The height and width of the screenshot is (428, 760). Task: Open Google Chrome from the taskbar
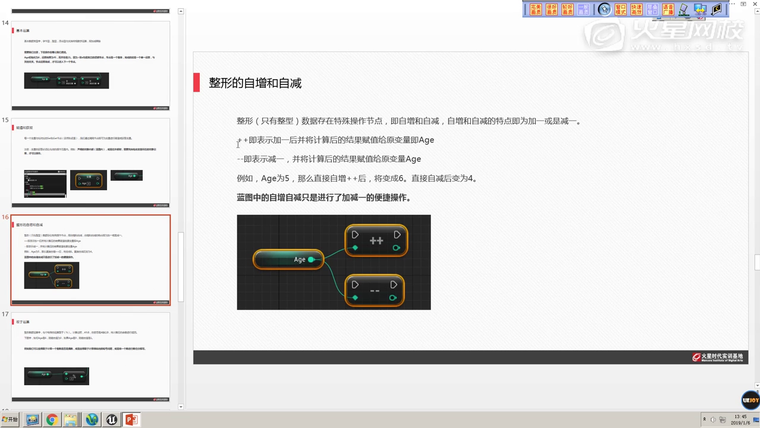click(x=52, y=419)
